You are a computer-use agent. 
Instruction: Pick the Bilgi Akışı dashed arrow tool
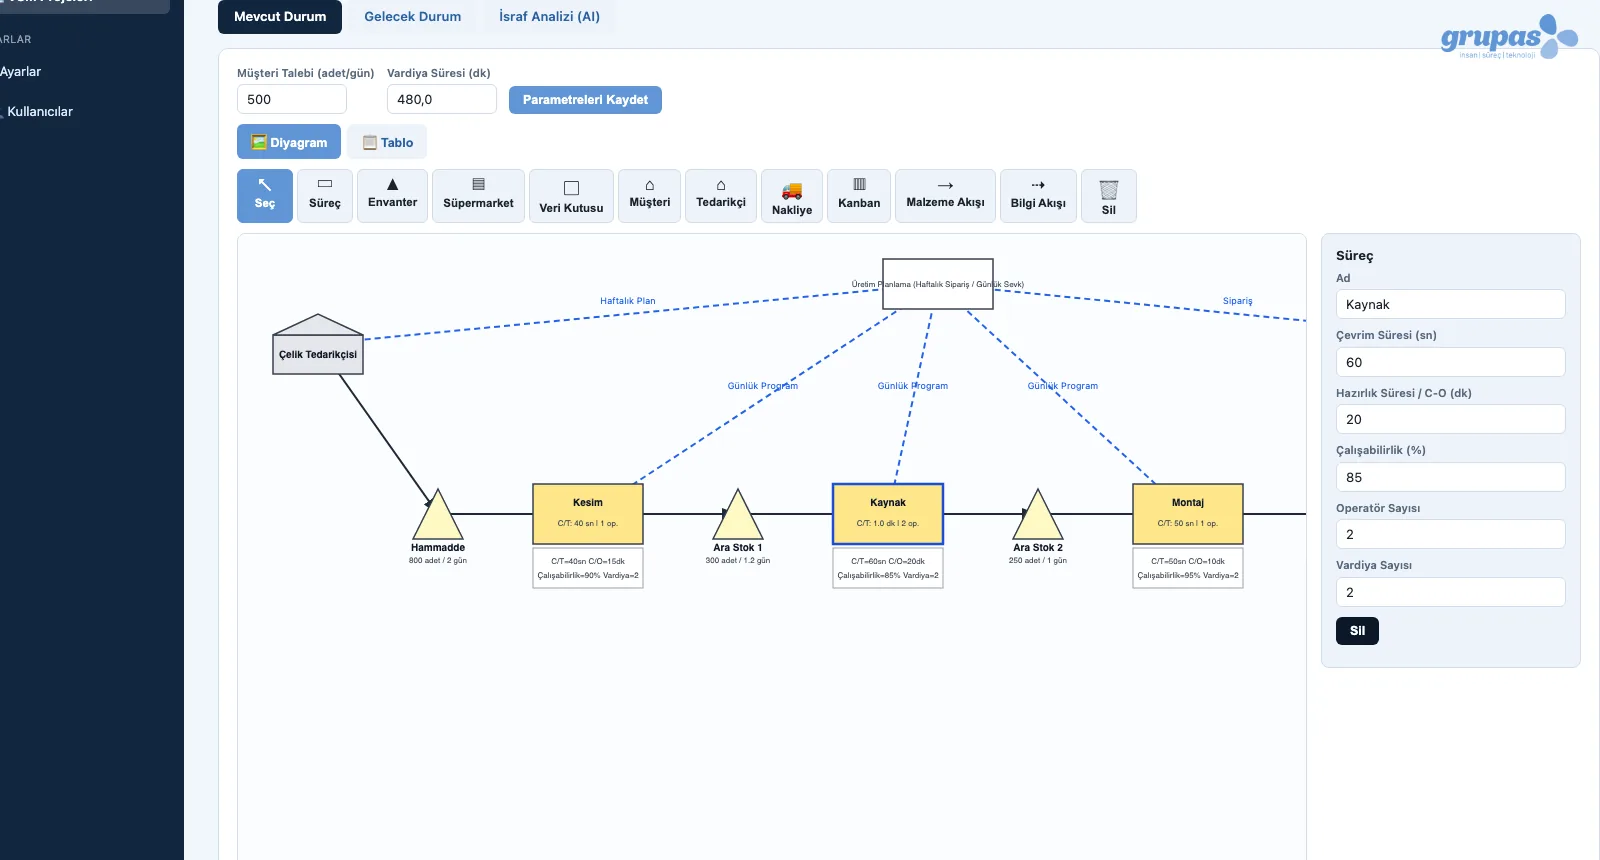[1038, 196]
